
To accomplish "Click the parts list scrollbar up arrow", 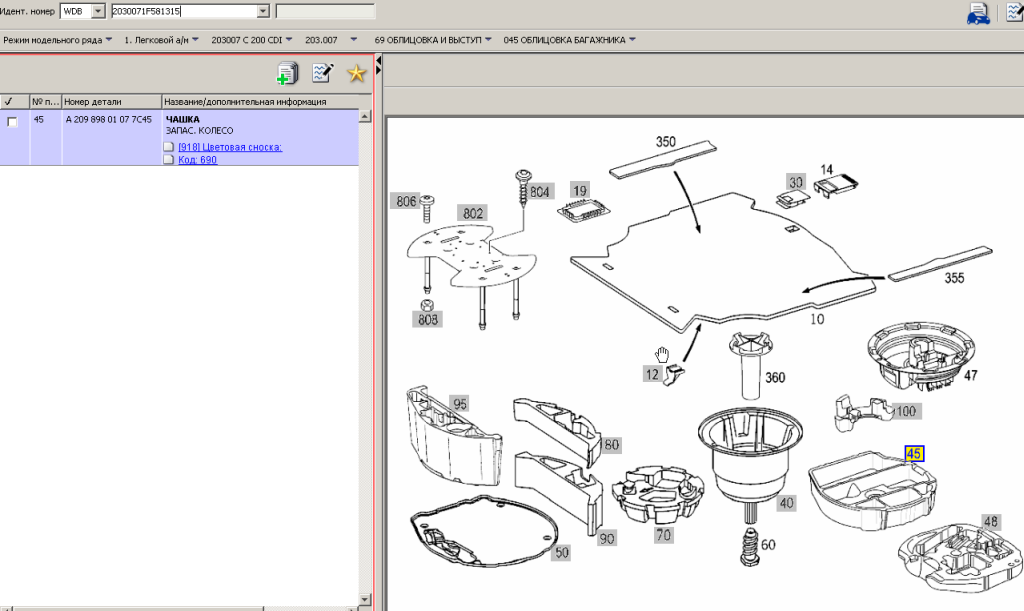I will pyautogui.click(x=365, y=117).
